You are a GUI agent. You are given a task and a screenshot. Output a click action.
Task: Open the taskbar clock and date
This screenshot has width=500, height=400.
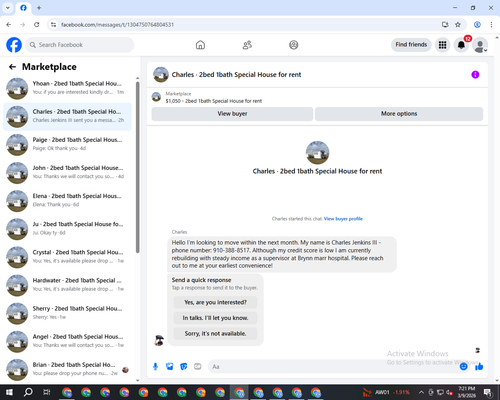(x=467, y=392)
